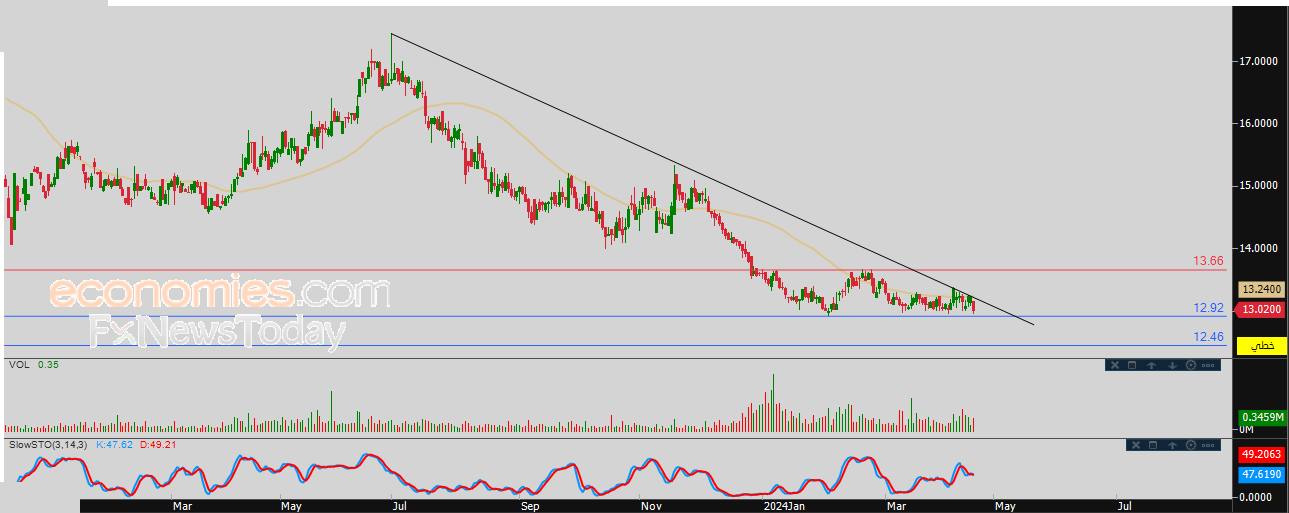The image size is (1289, 513).
Task: Click the 15.0000 price axis label
Action: 1260,186
